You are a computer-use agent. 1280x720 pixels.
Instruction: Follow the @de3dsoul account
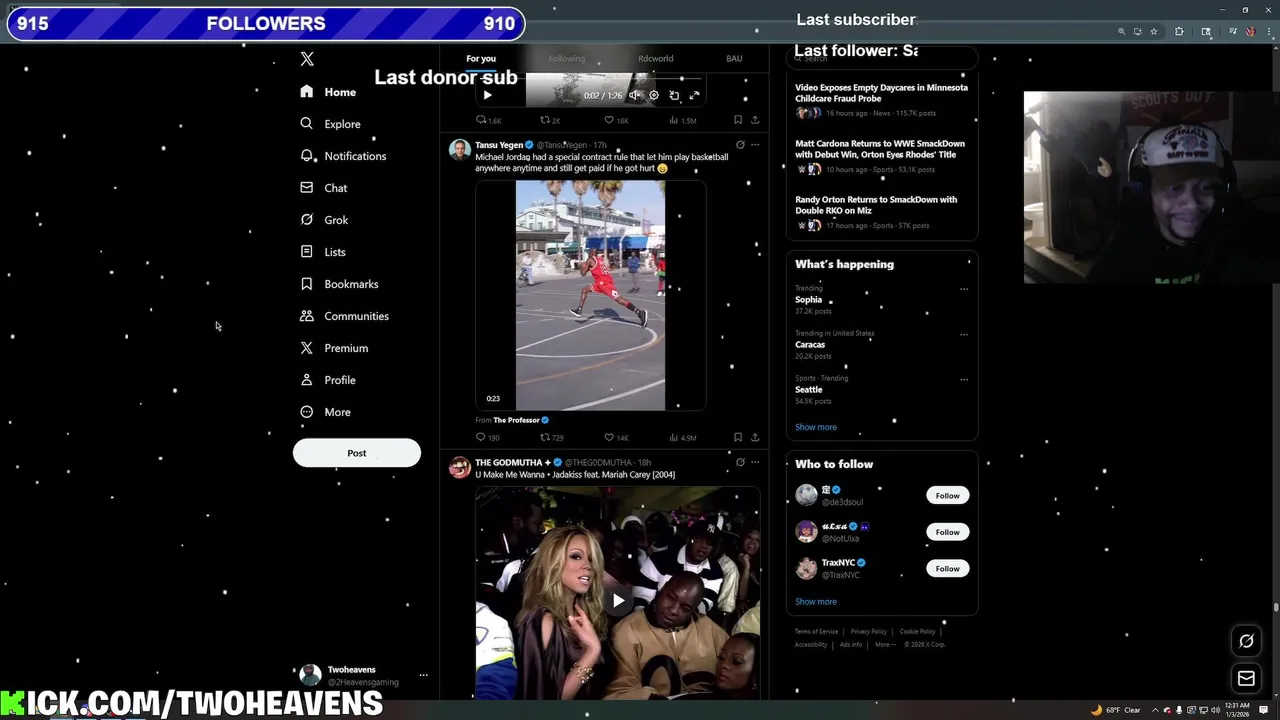[x=947, y=495]
